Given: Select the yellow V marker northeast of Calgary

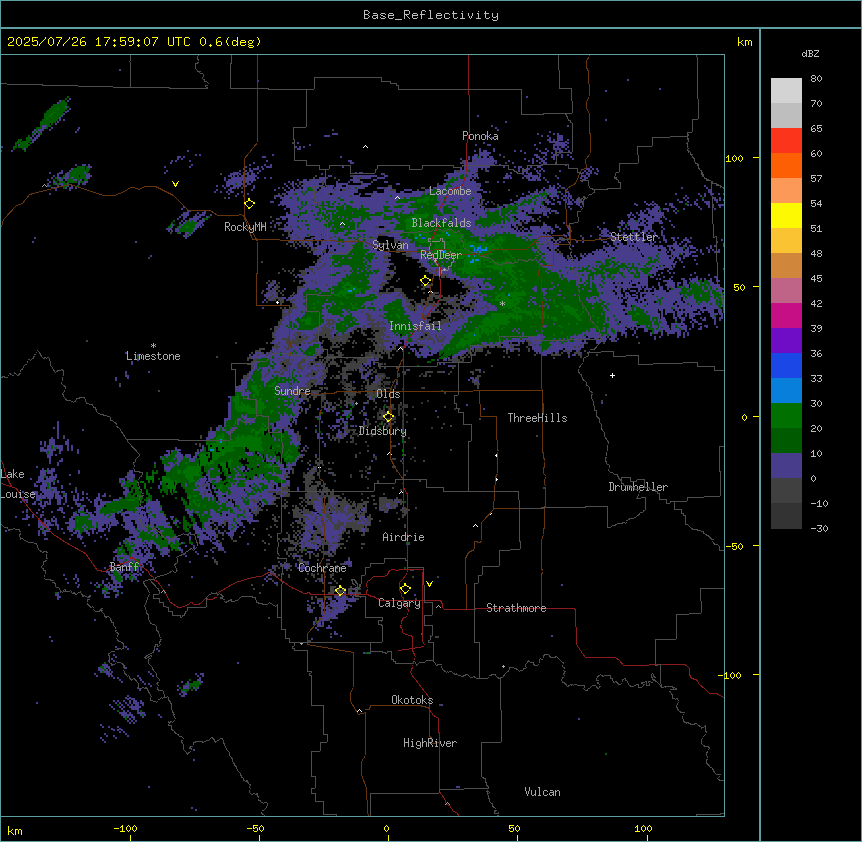Looking at the screenshot, I should point(429,584).
